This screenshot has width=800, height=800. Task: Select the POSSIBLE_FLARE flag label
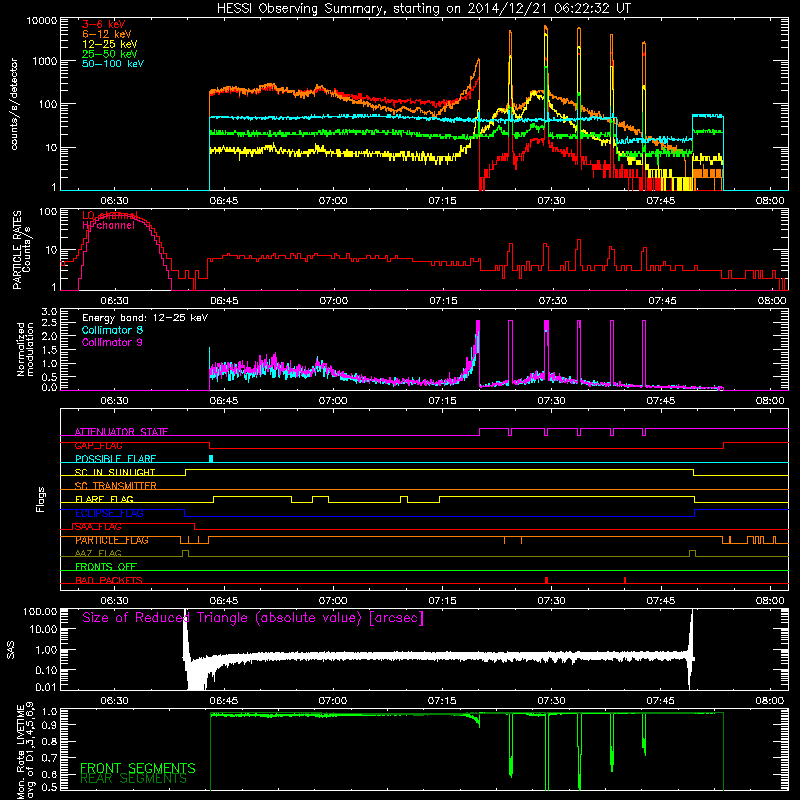[x=115, y=459]
